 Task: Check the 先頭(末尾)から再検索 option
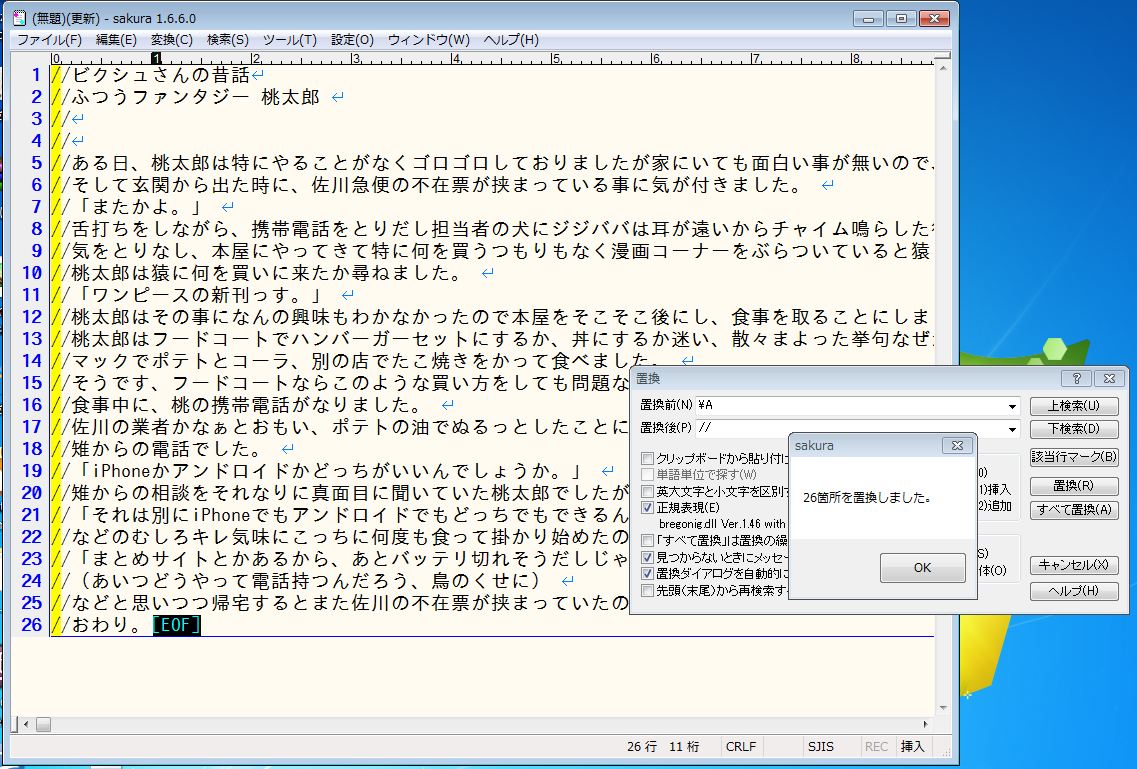click(648, 590)
